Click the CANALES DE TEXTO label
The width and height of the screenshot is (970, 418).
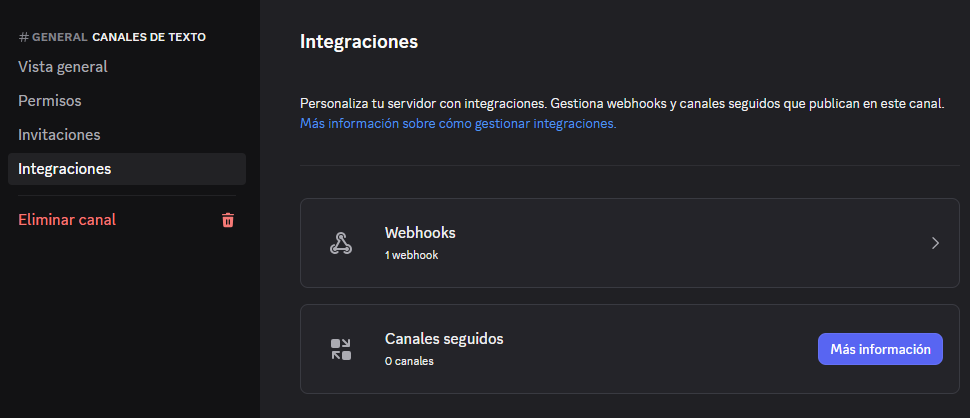click(149, 37)
